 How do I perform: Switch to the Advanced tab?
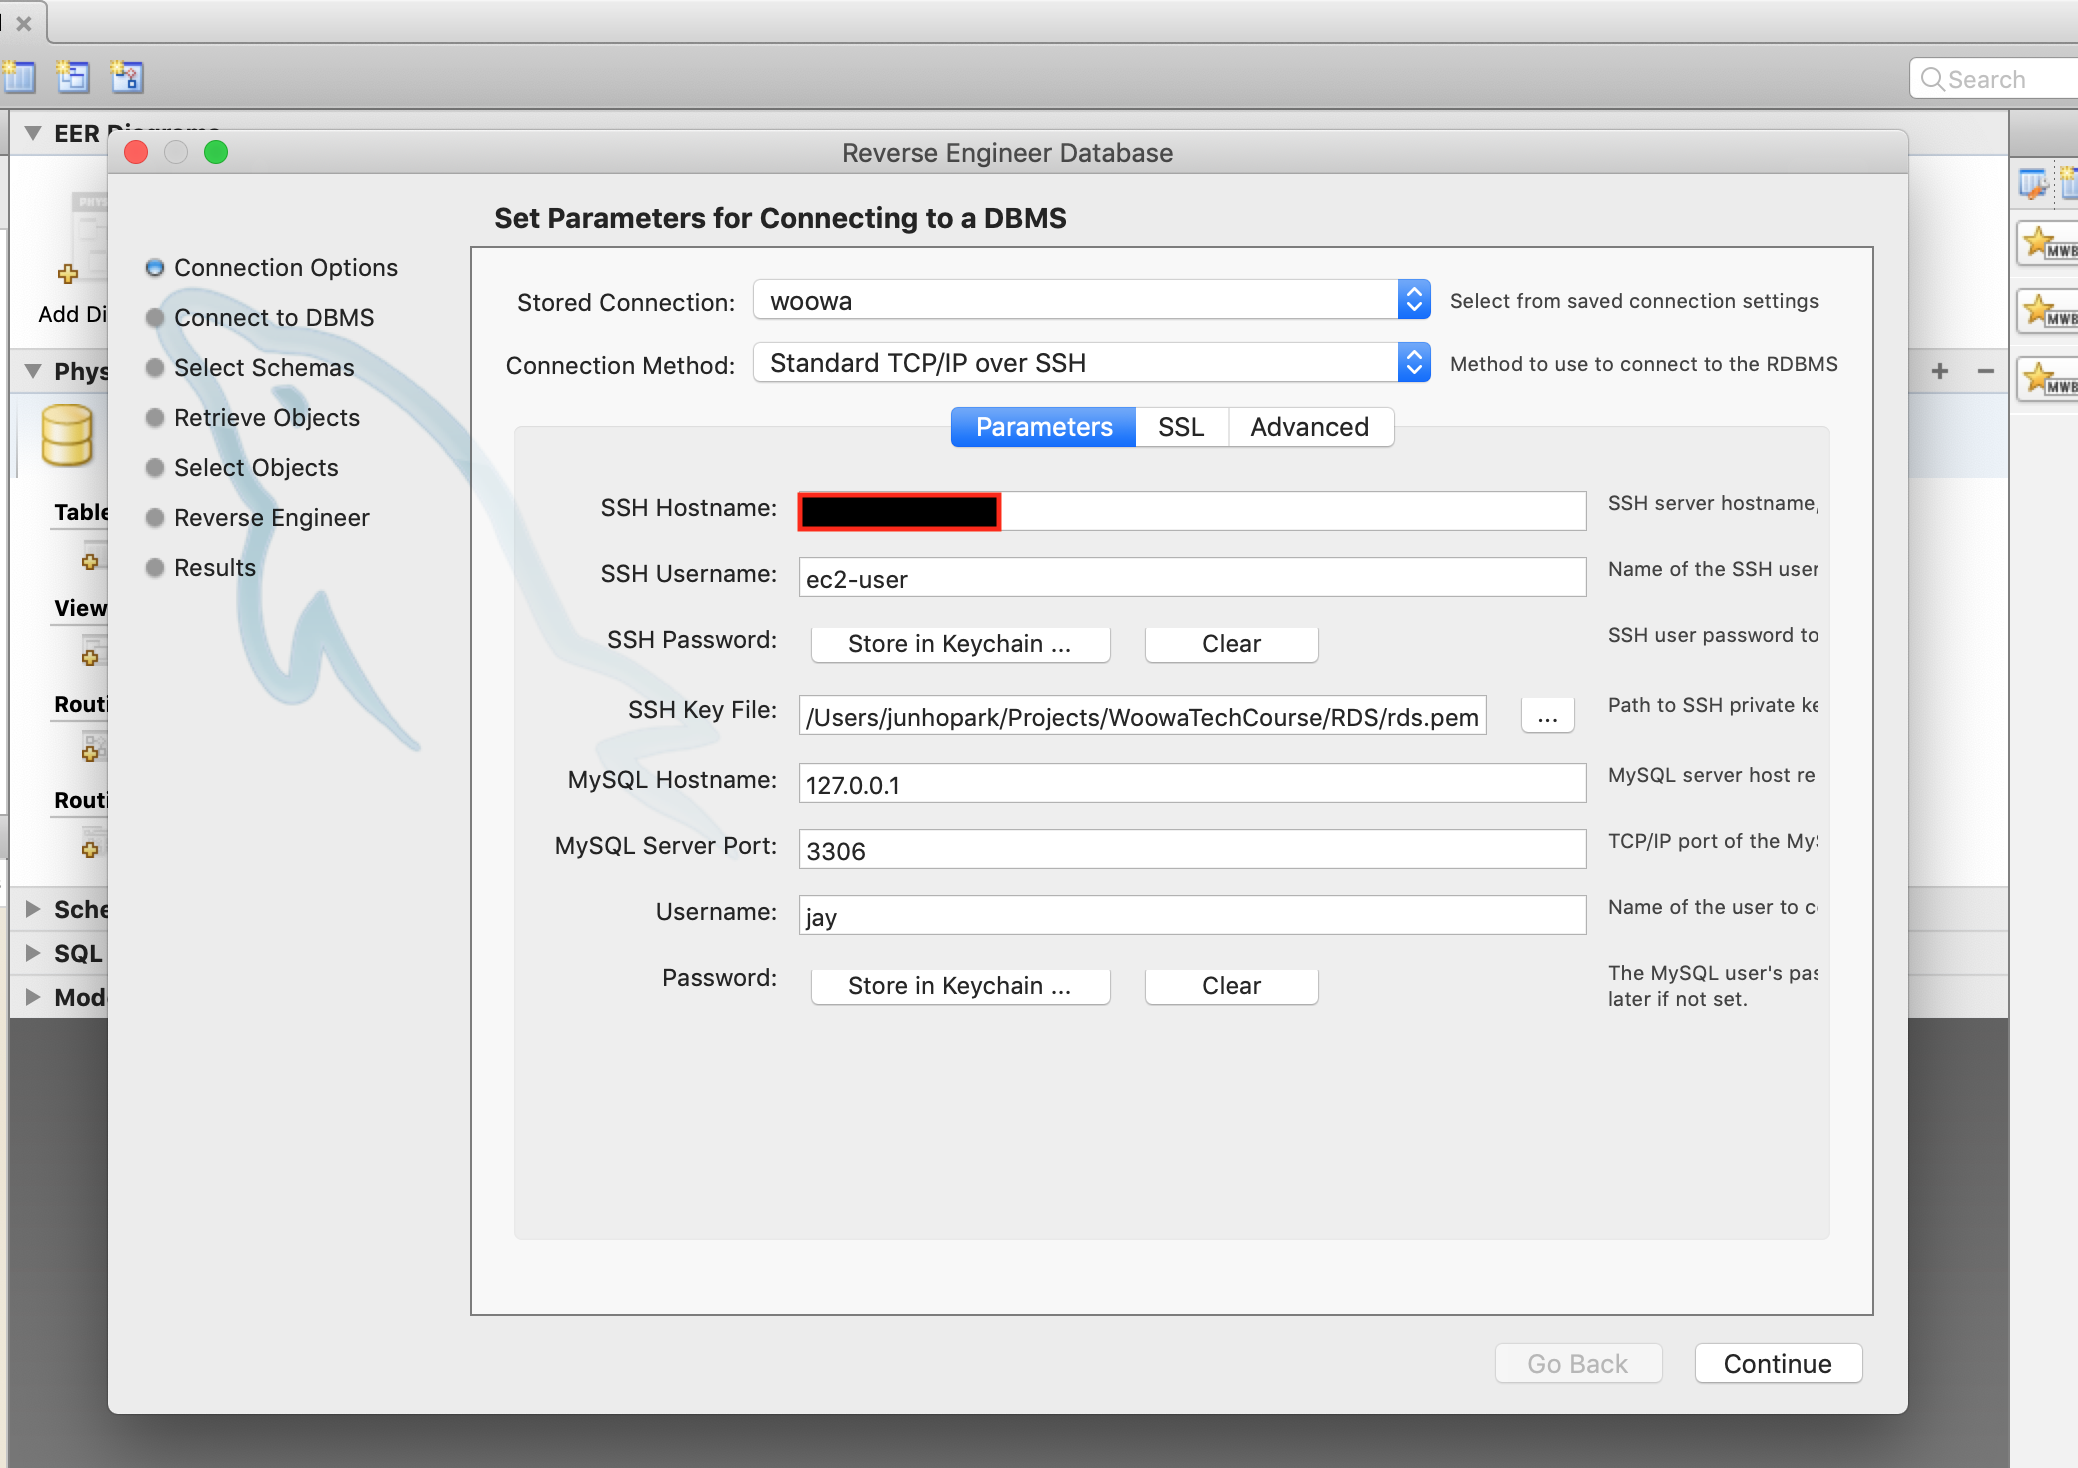pos(1310,427)
